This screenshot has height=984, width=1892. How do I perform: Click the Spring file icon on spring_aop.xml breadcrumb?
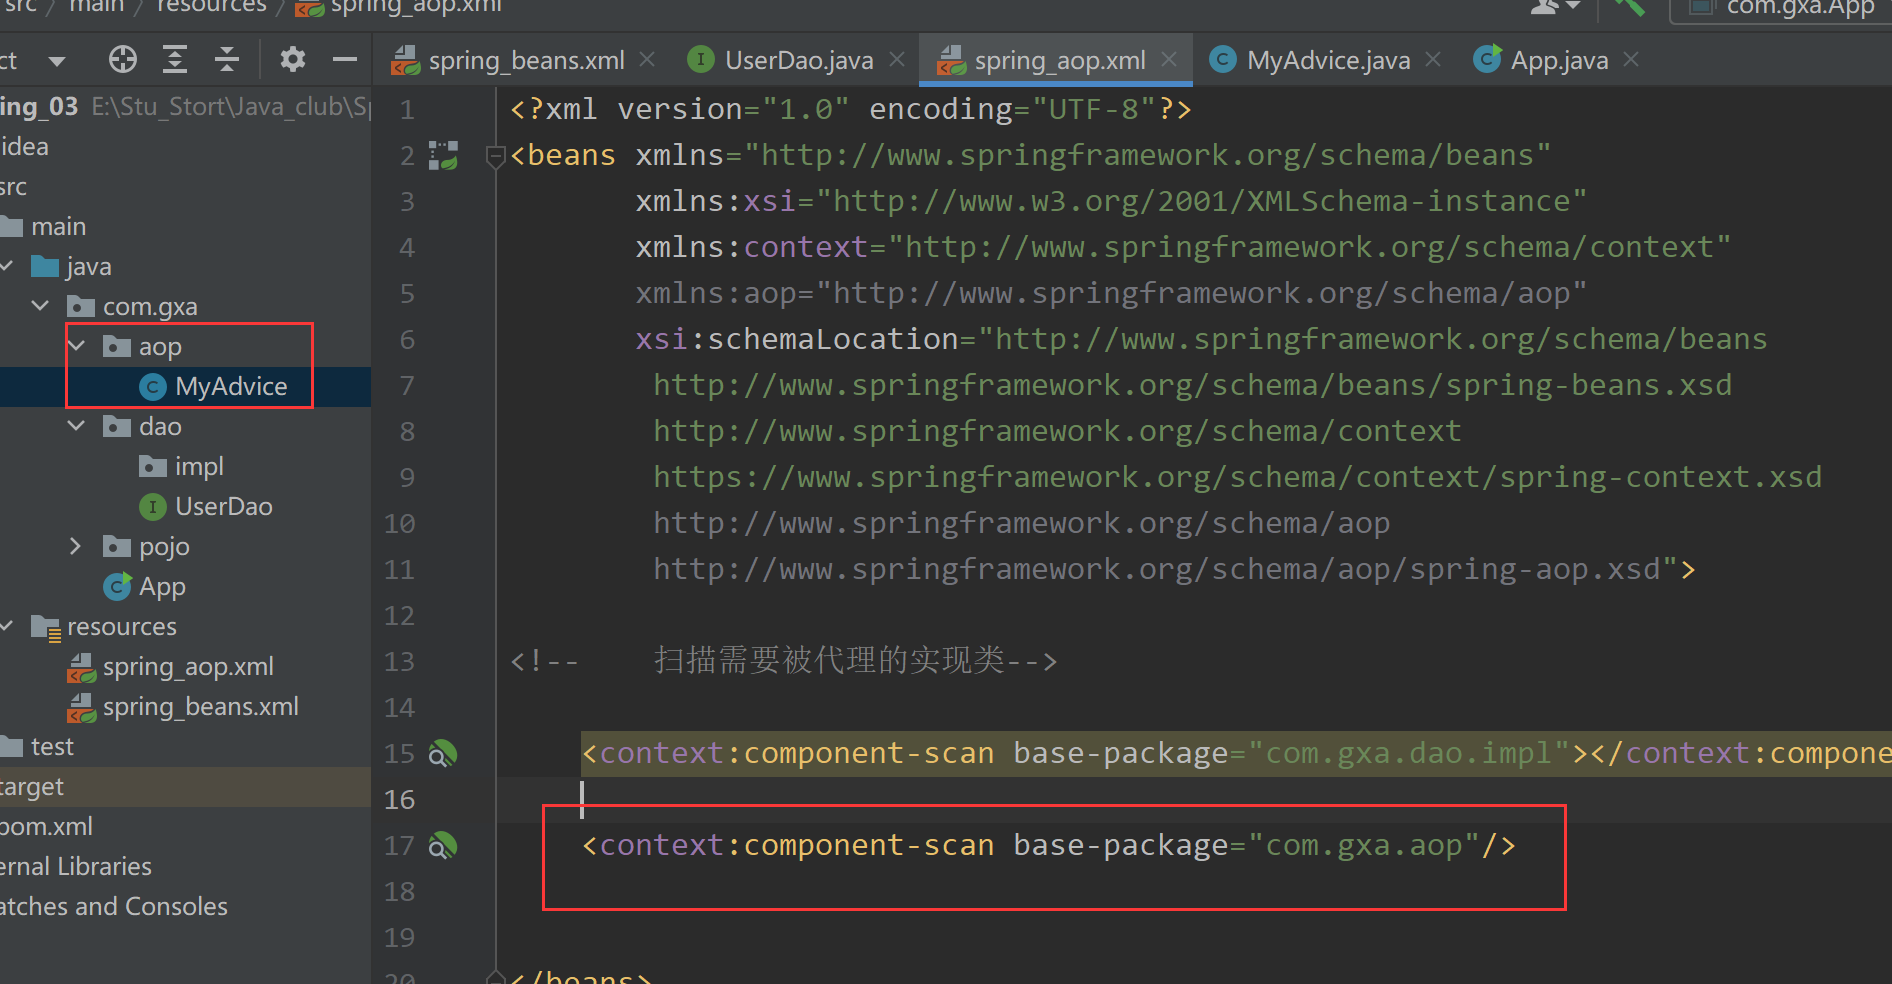pyautogui.click(x=308, y=8)
